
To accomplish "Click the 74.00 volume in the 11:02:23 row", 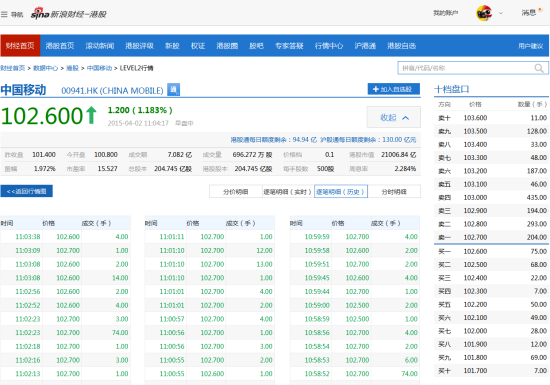I will click(120, 332).
